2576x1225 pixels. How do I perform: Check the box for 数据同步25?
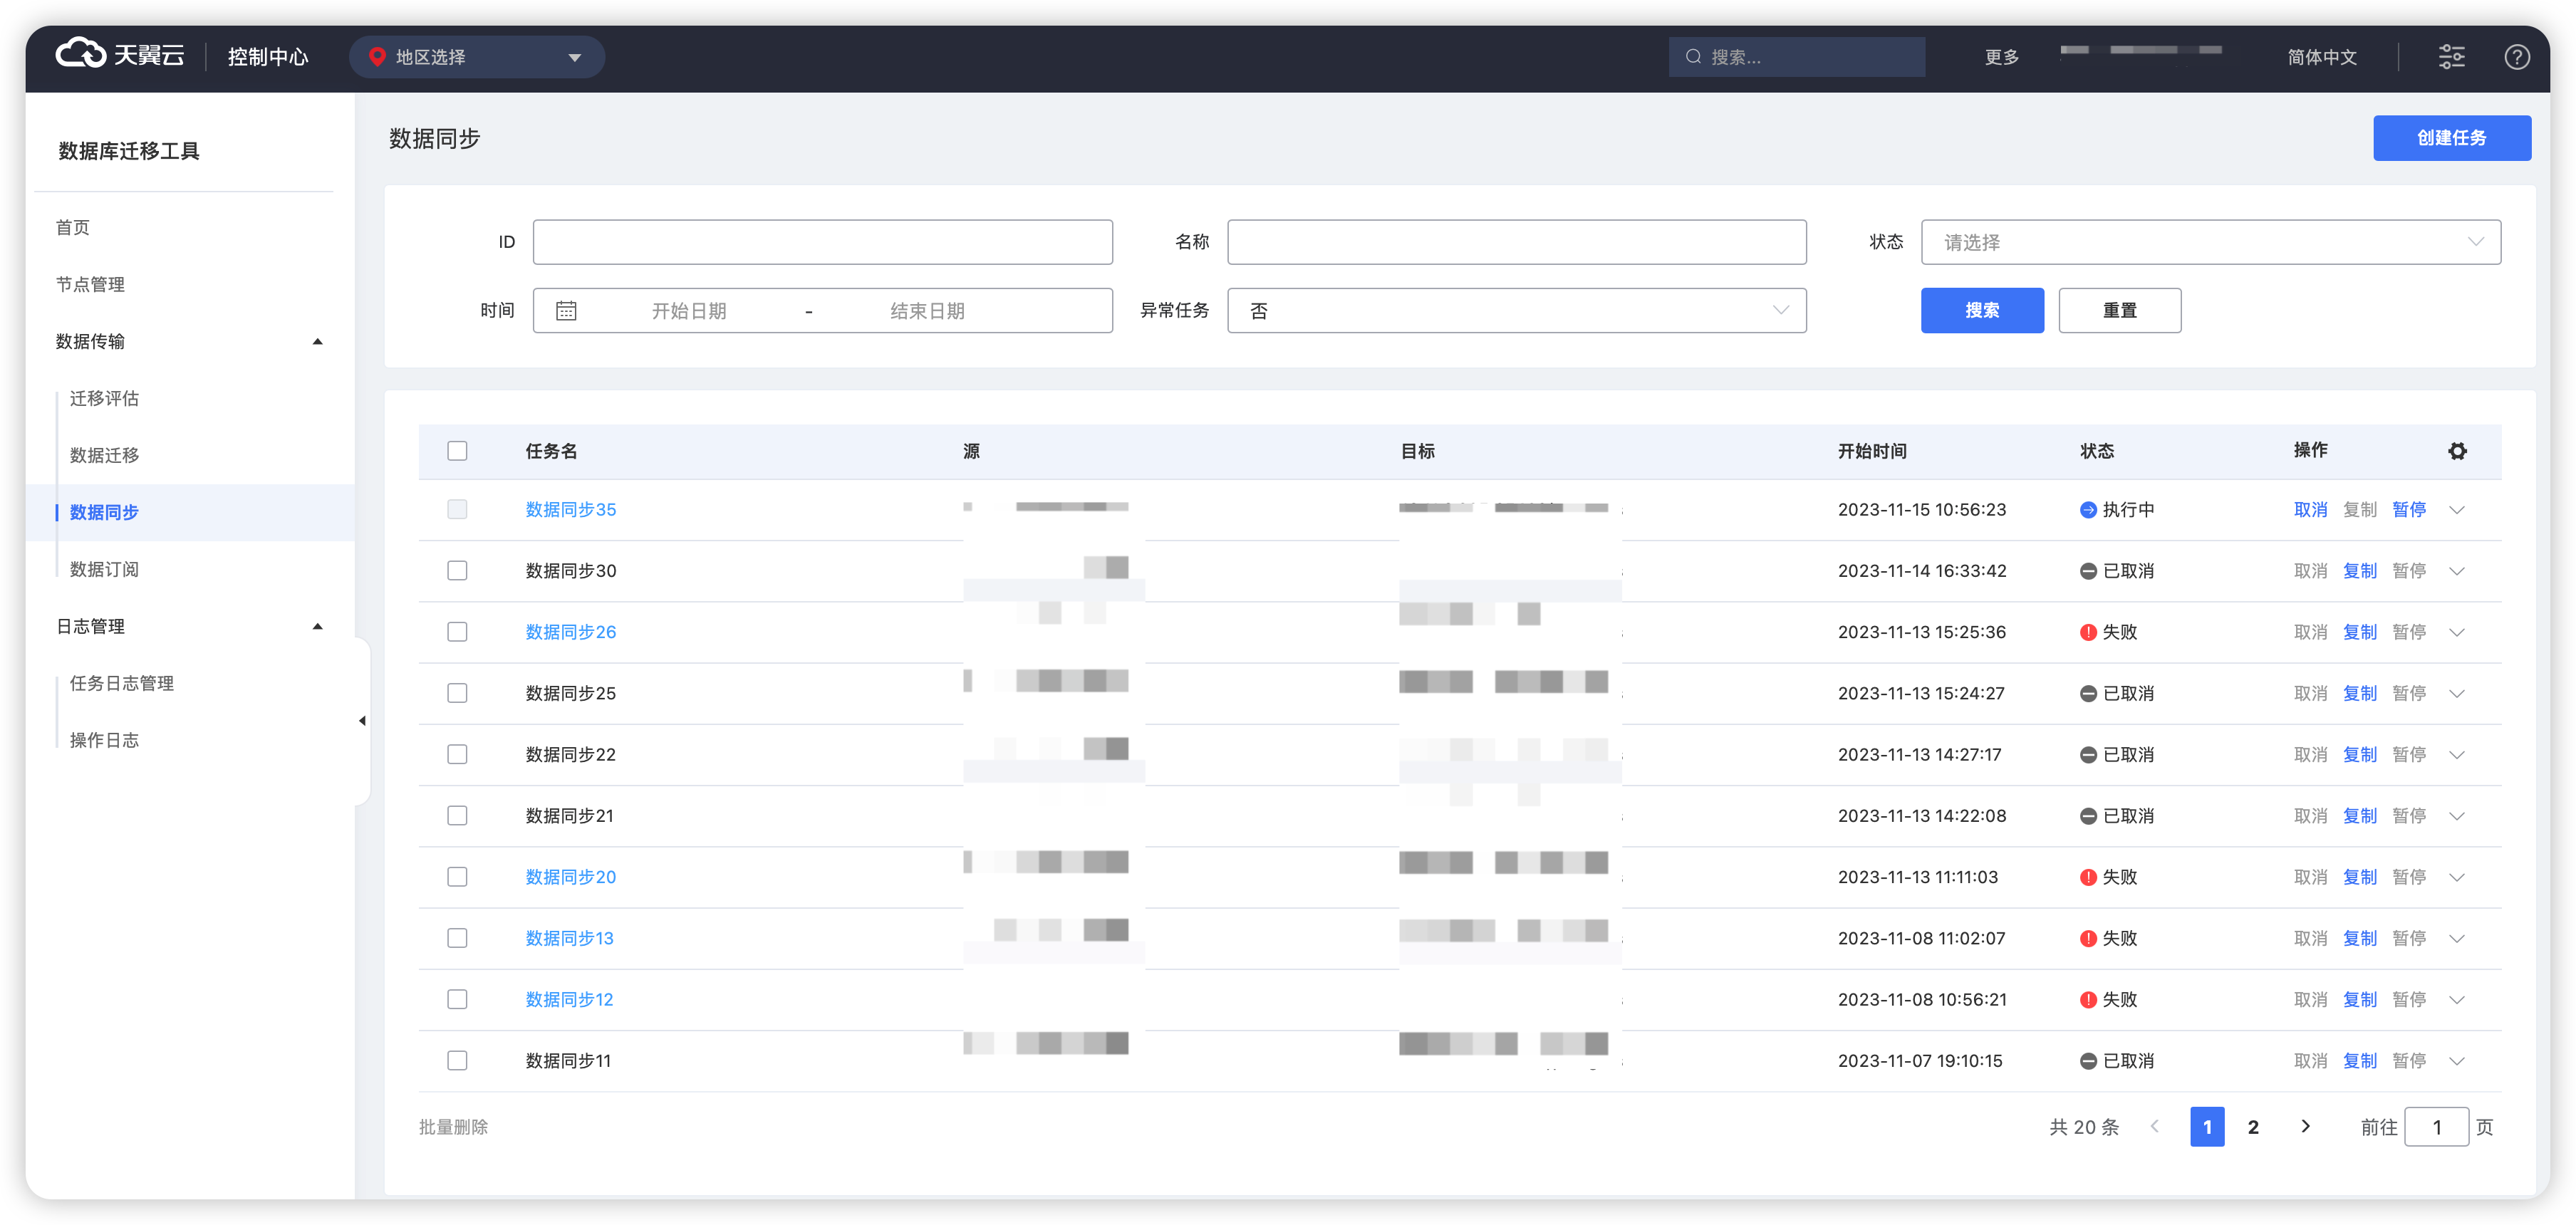click(x=457, y=693)
